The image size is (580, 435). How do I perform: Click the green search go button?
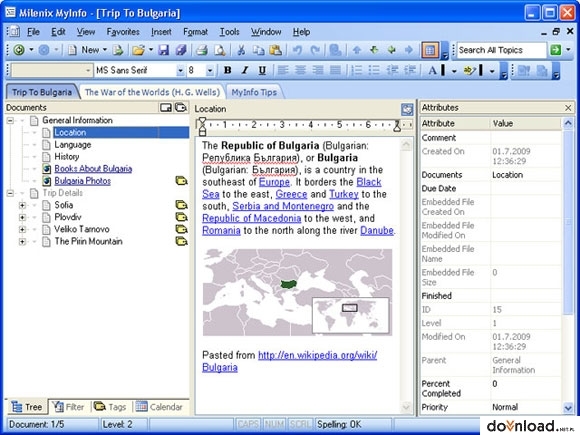tap(556, 50)
